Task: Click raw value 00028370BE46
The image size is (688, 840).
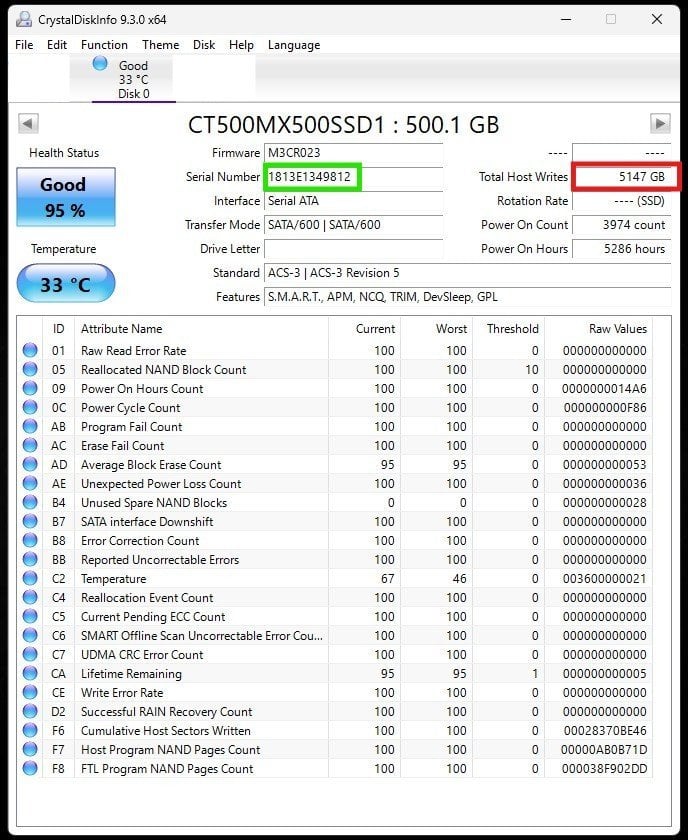Action: (604, 731)
